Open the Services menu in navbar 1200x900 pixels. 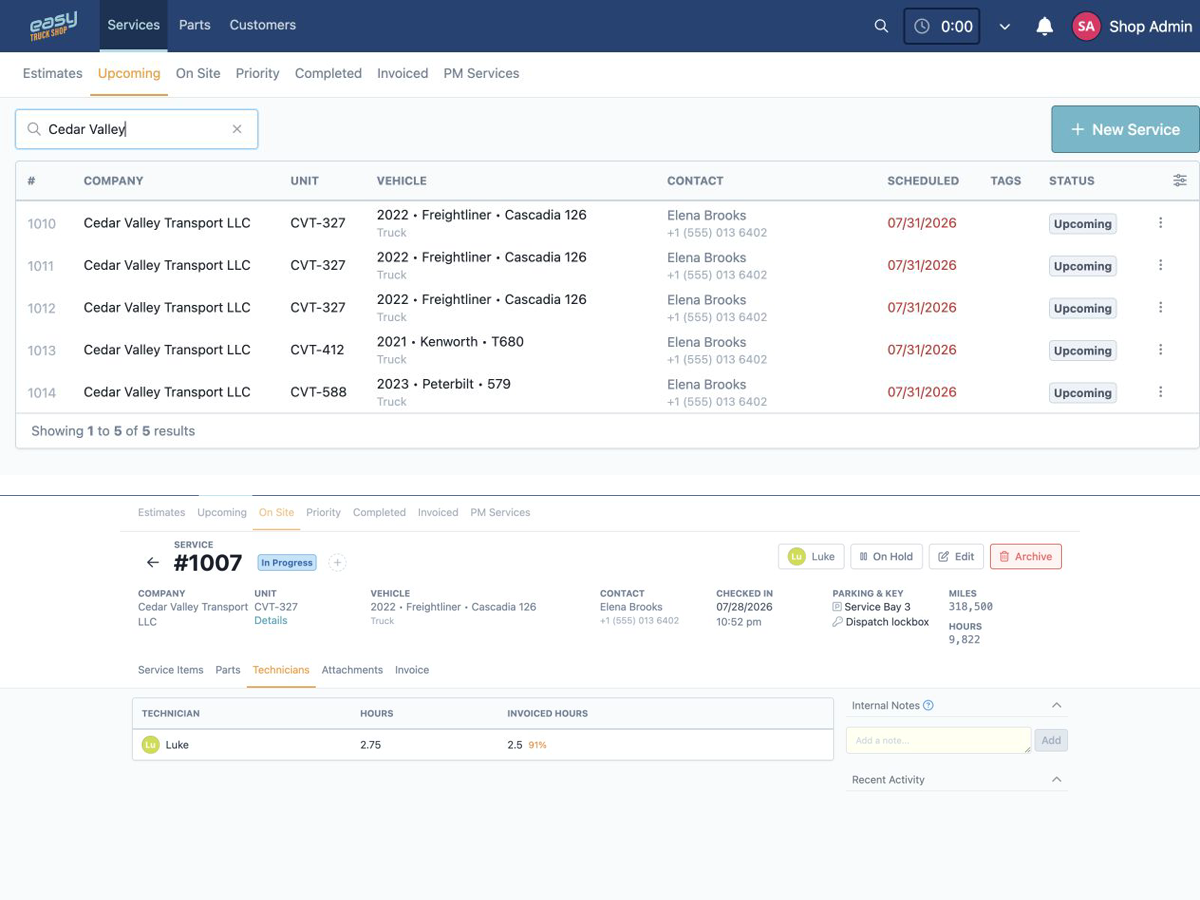[133, 25]
